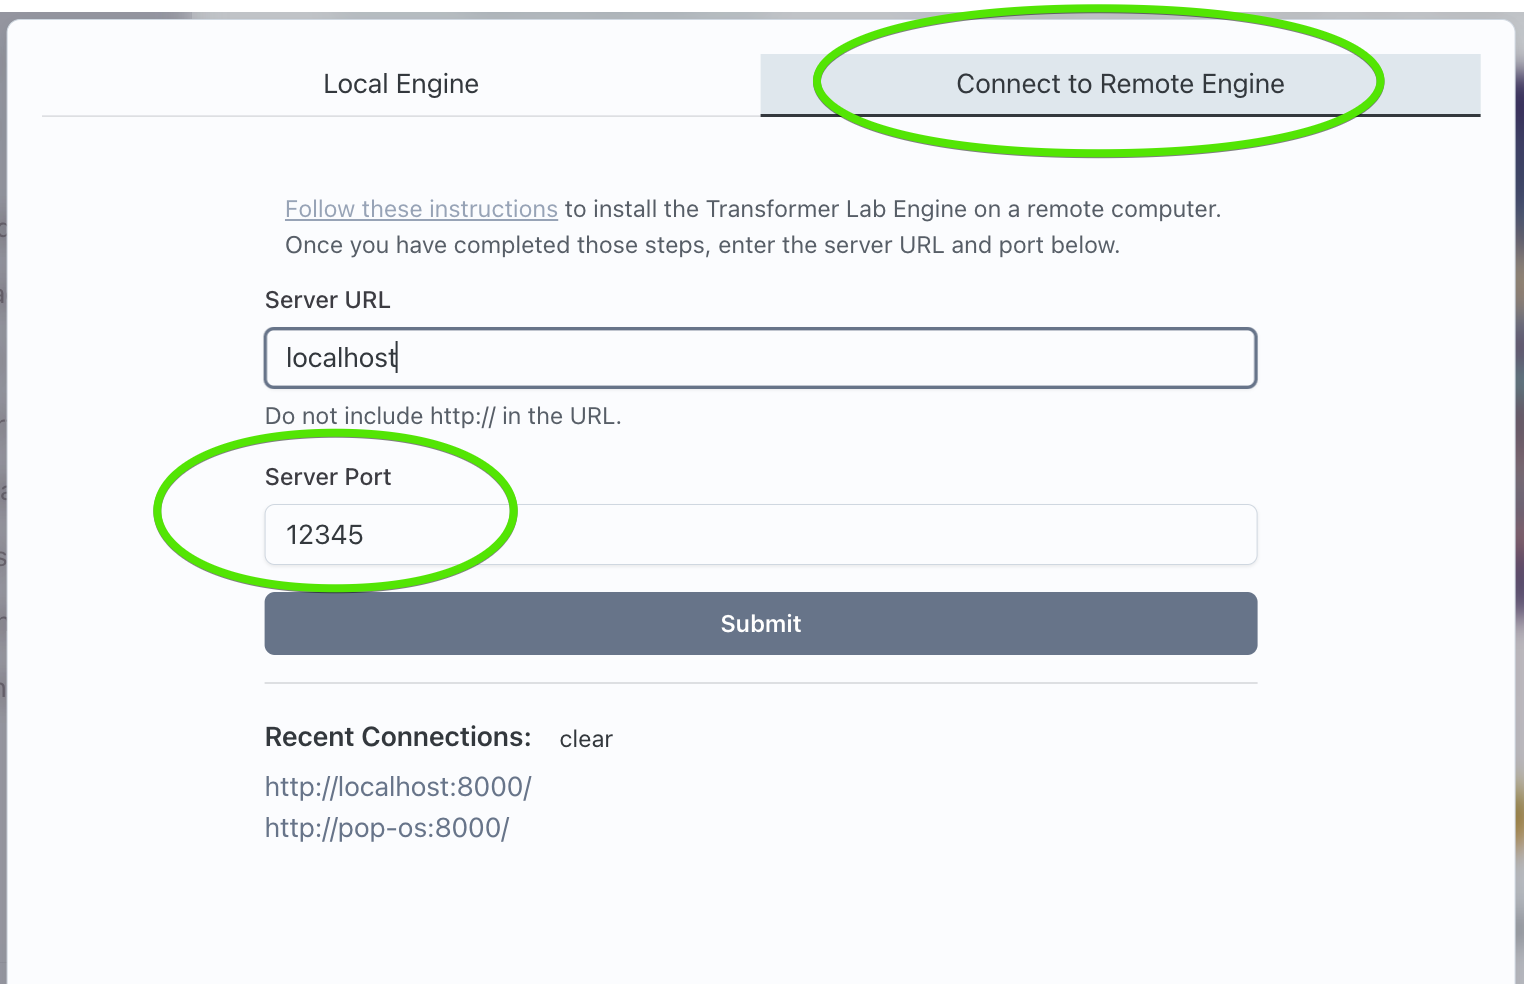The height and width of the screenshot is (984, 1524).
Task: Open the Follow these instructions link
Action: pyautogui.click(x=421, y=209)
